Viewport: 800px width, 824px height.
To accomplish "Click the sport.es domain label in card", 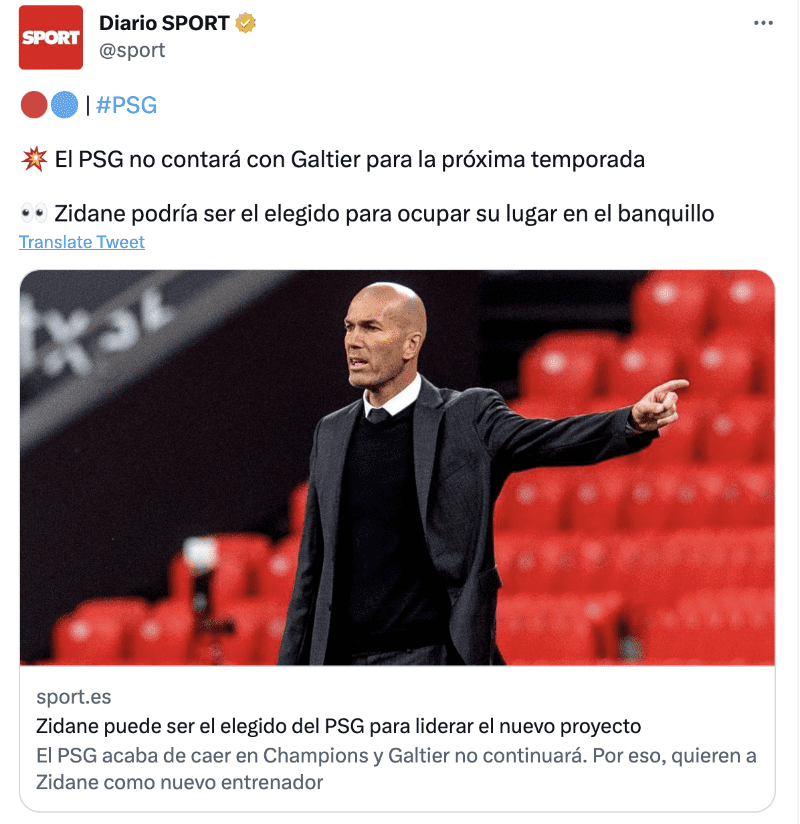I will pos(74,697).
